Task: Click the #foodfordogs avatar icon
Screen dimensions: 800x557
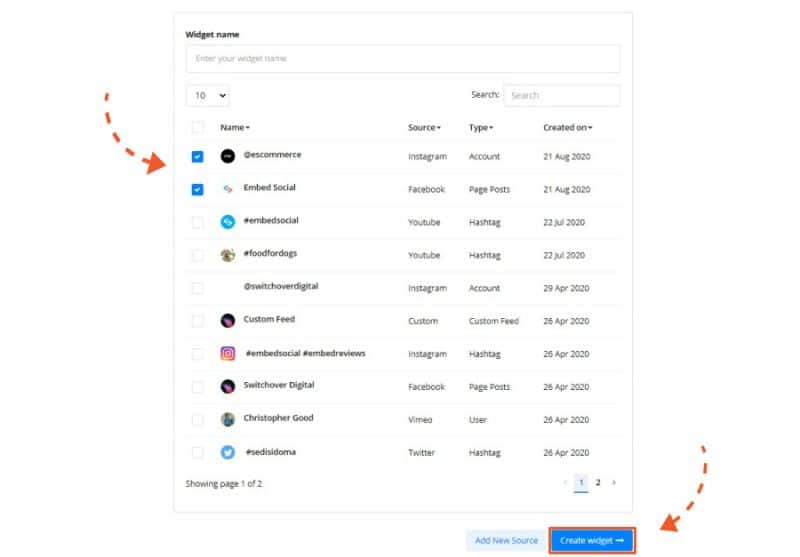Action: click(228, 255)
